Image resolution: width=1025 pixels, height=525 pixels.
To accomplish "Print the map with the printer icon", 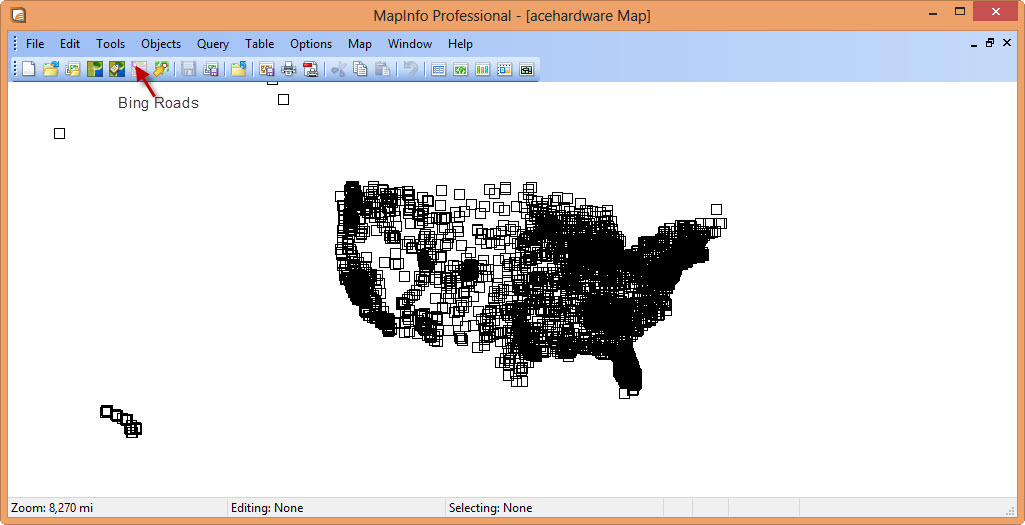I will 288,69.
